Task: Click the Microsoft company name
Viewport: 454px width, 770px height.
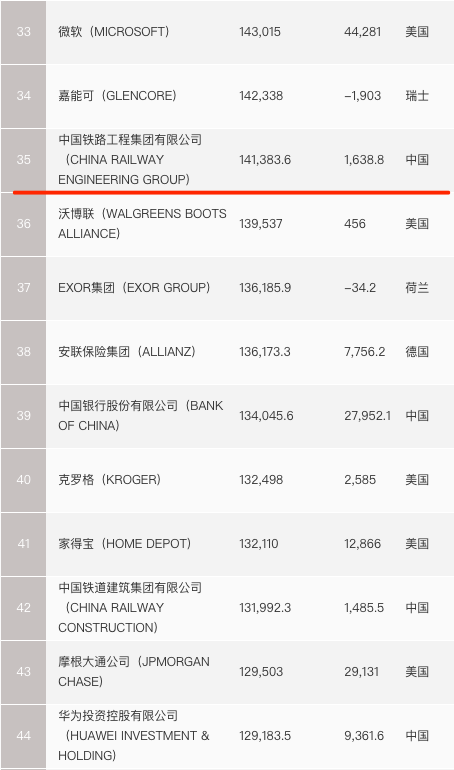Action: (114, 32)
